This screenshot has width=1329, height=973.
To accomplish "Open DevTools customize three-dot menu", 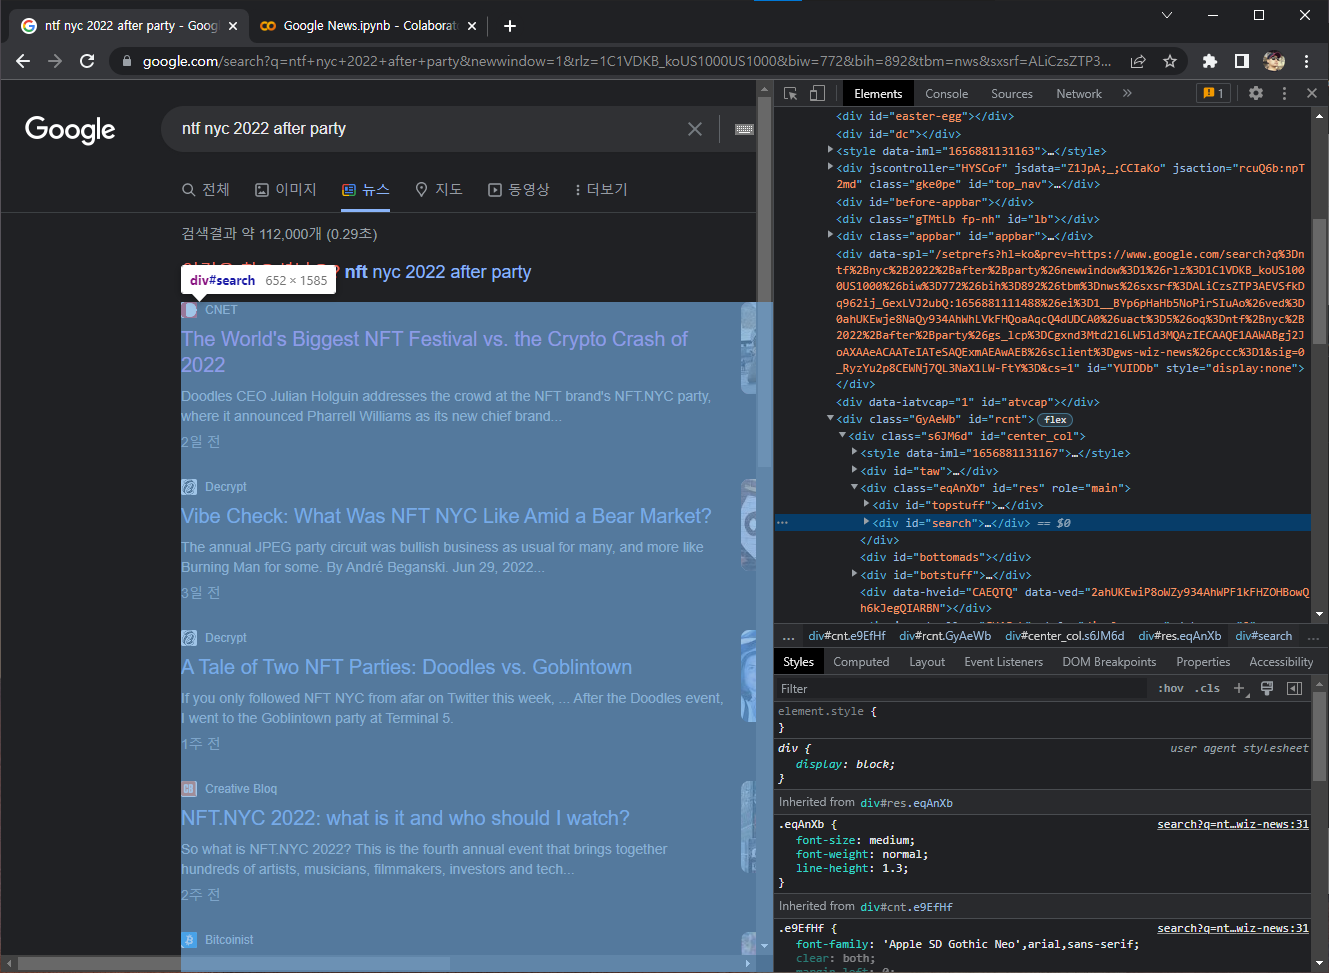I will (1284, 93).
